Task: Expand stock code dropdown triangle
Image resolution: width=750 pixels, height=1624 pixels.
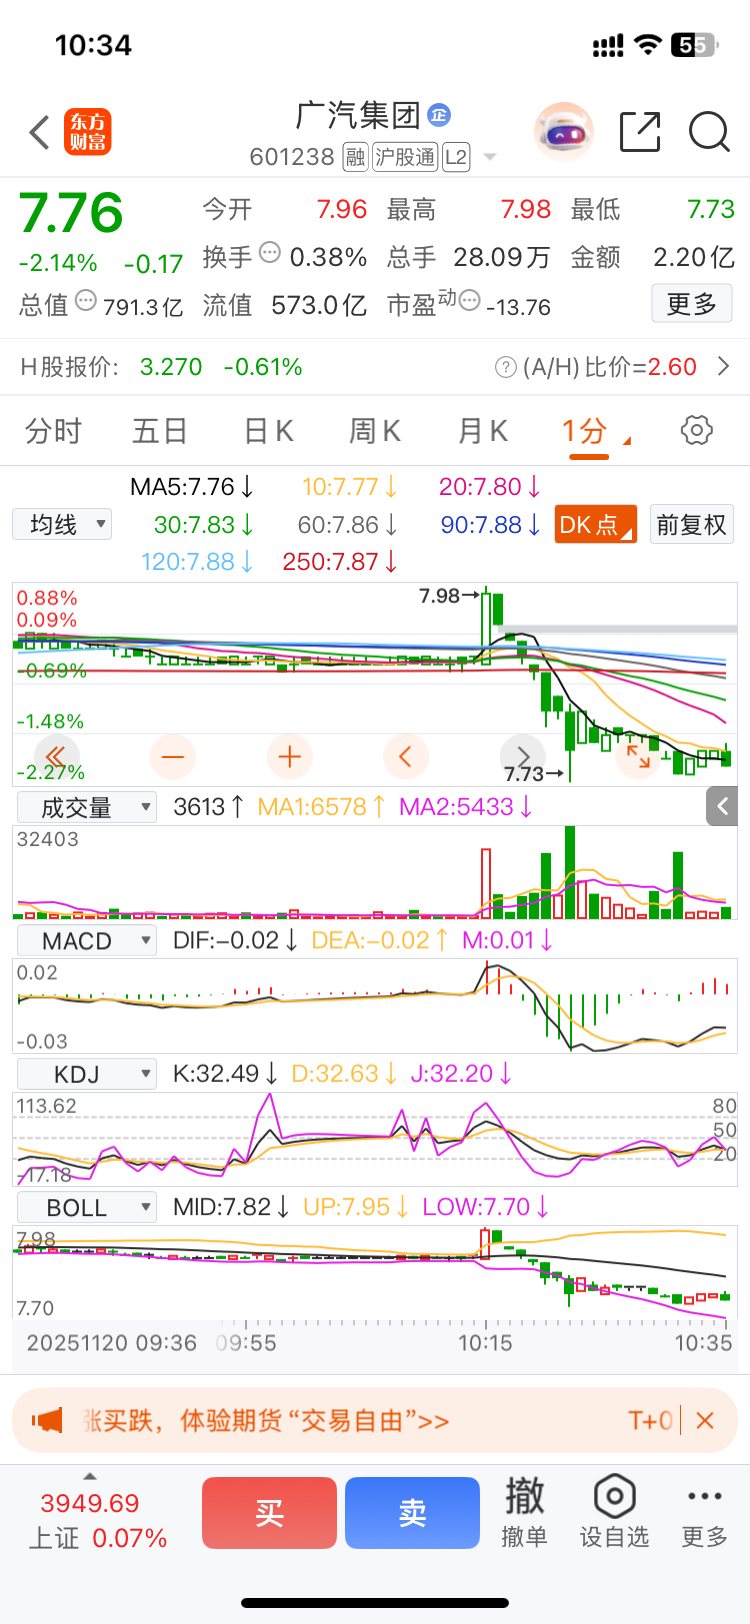Action: click(490, 157)
